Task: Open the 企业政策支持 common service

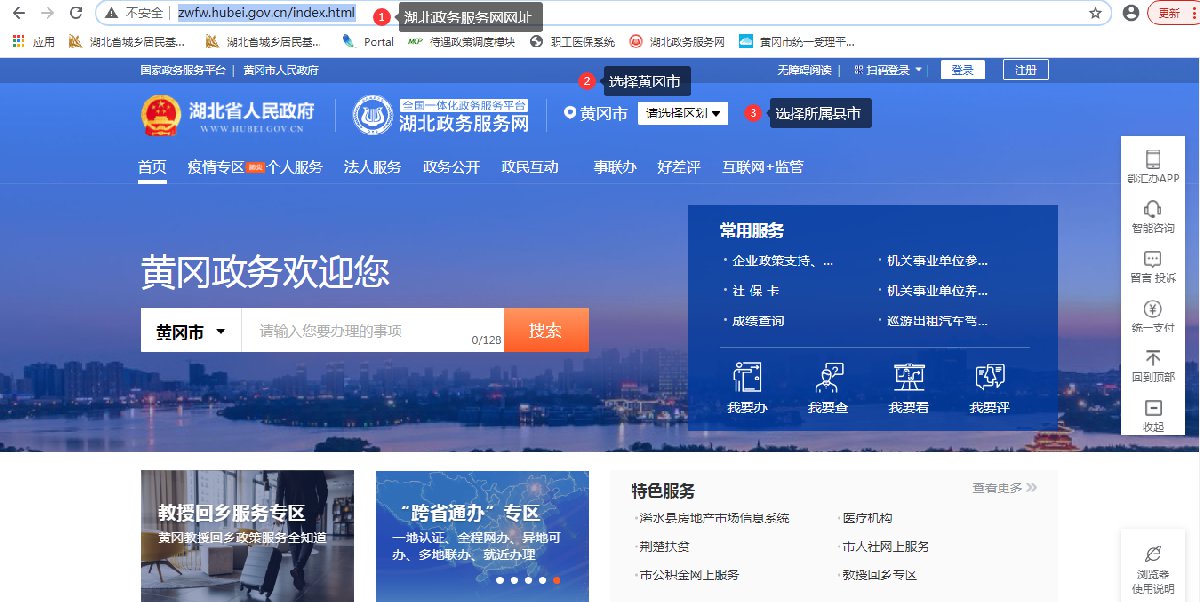Action: click(x=782, y=261)
